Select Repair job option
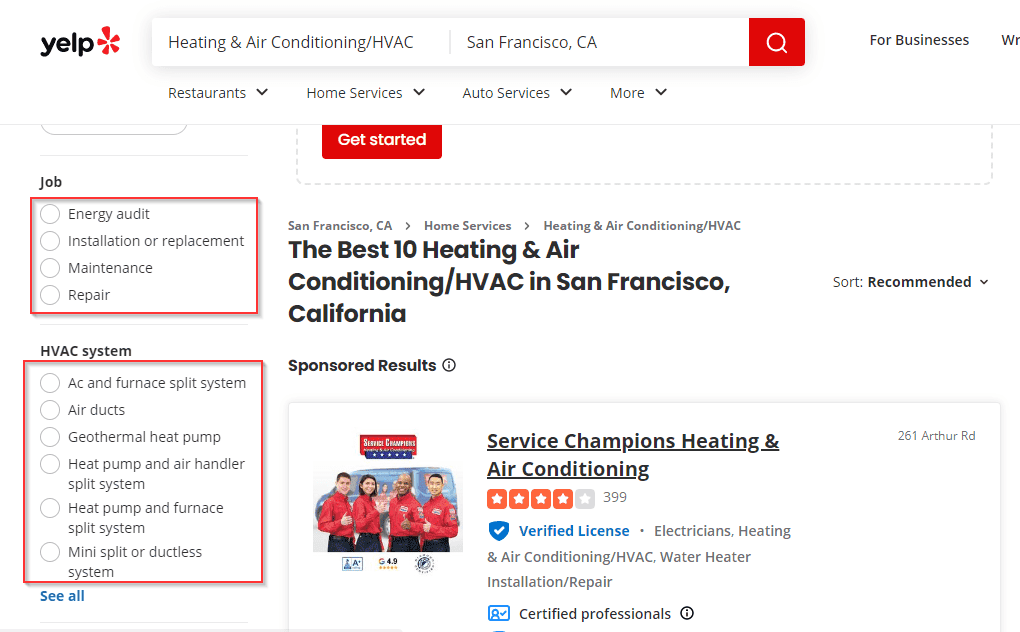Viewport: 1020px width, 632px height. click(x=50, y=295)
